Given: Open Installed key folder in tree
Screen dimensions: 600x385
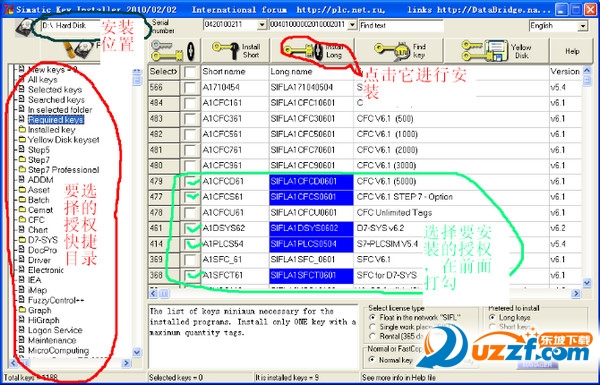Looking at the screenshot, I should click(x=51, y=130).
